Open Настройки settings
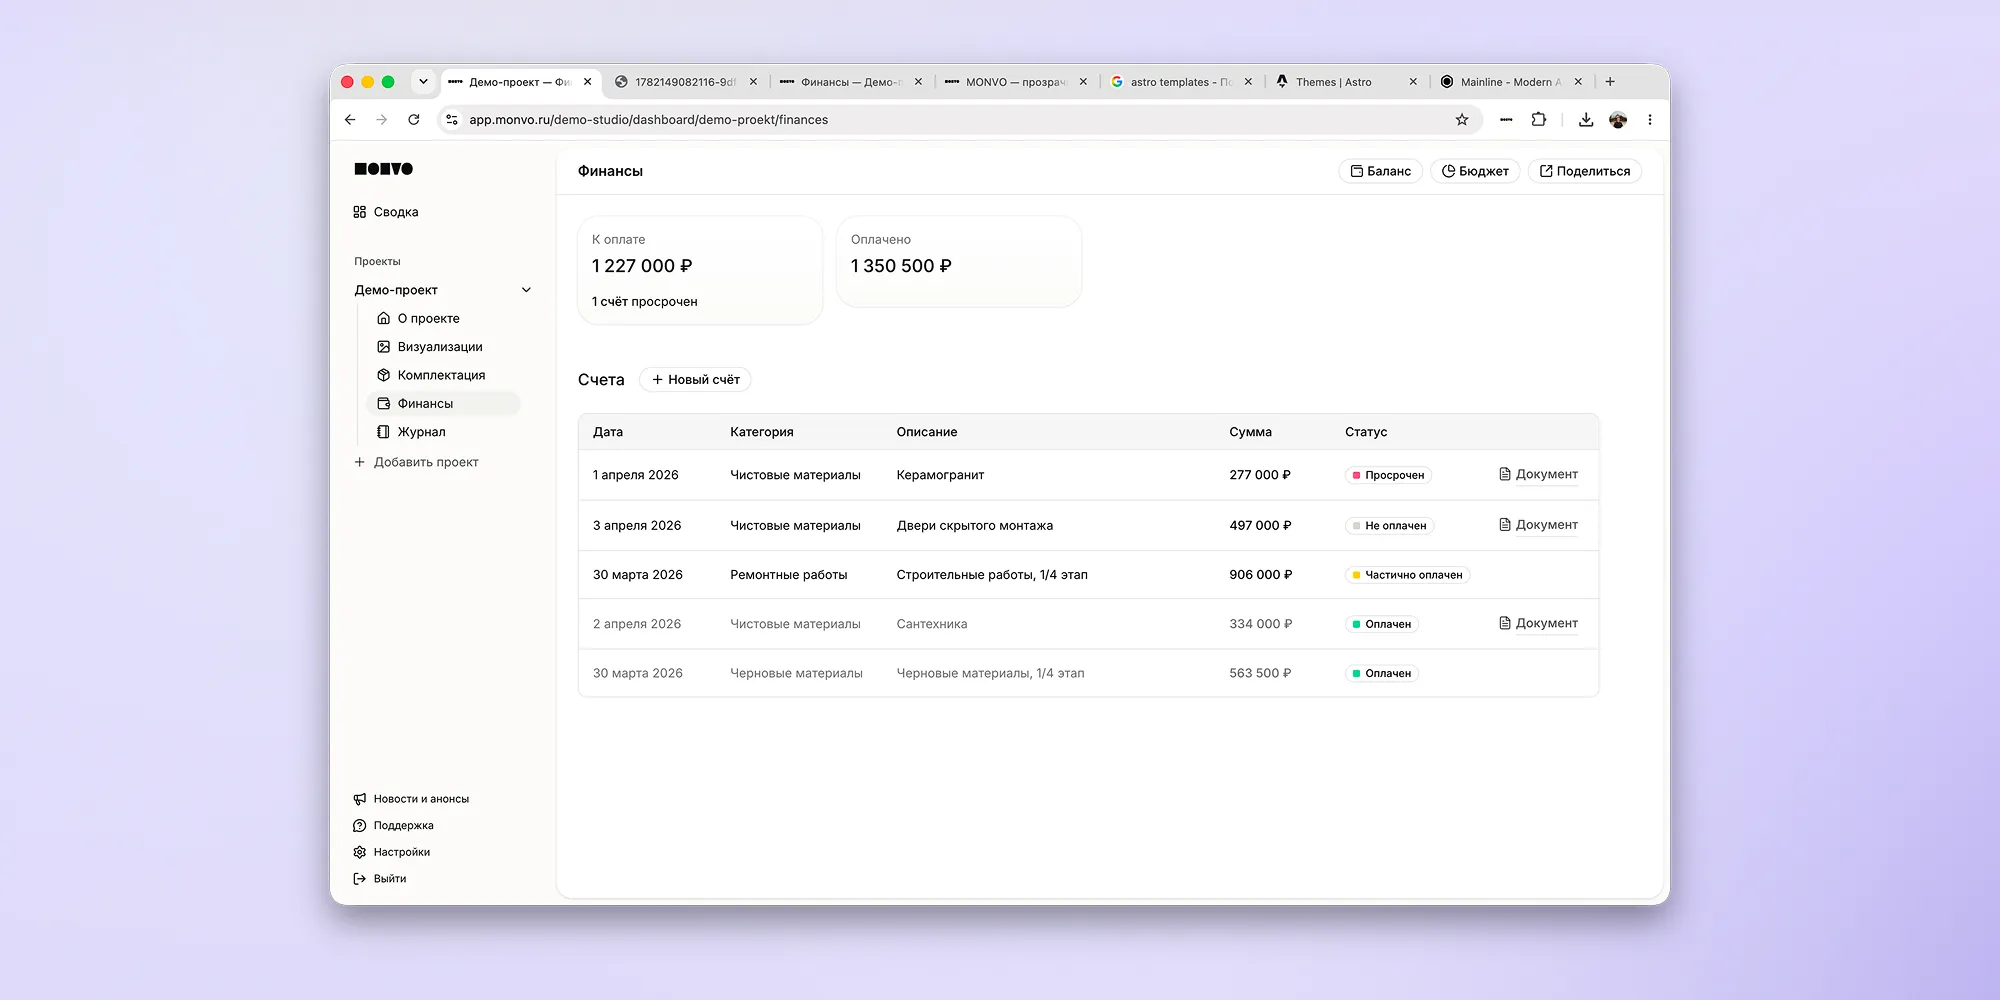Screen dimensions: 2000x1000 tap(391, 852)
